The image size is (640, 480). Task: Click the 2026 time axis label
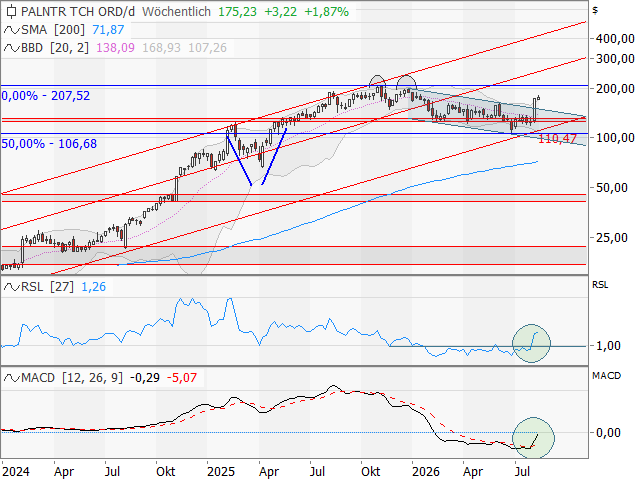[426, 472]
